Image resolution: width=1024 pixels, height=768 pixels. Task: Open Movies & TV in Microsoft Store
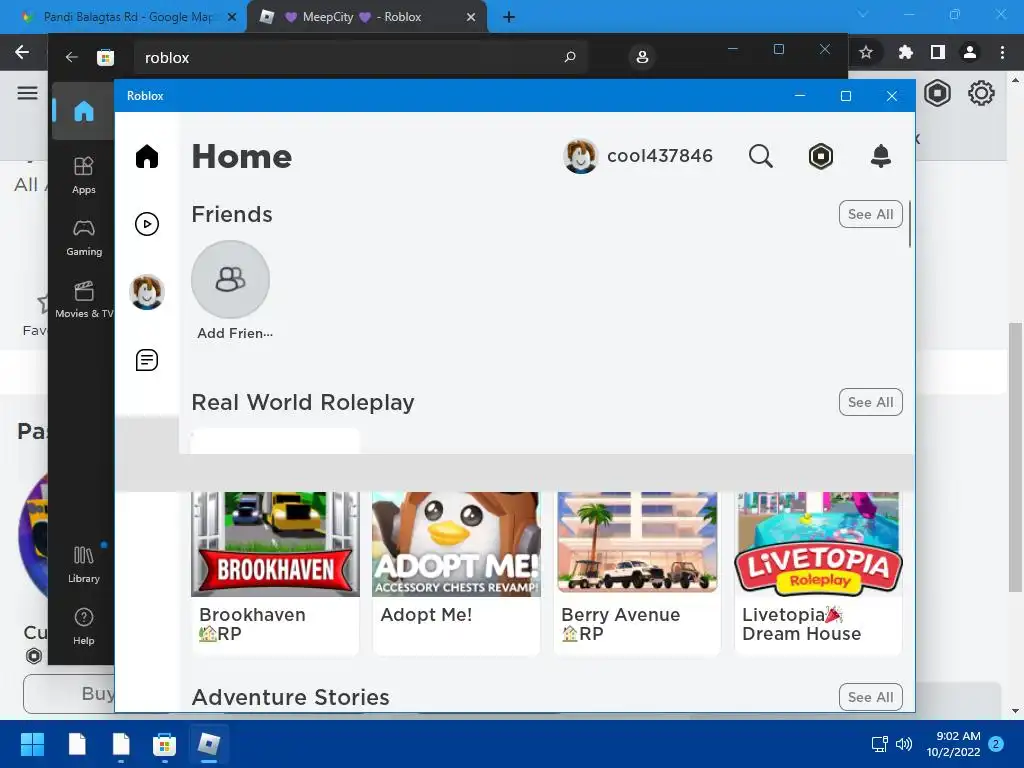pos(84,300)
